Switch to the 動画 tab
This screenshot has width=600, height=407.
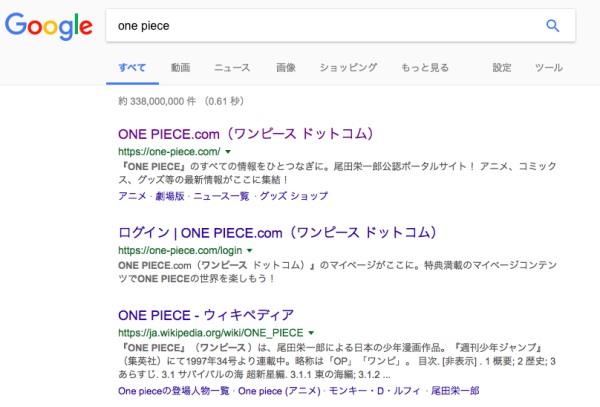pos(180,68)
